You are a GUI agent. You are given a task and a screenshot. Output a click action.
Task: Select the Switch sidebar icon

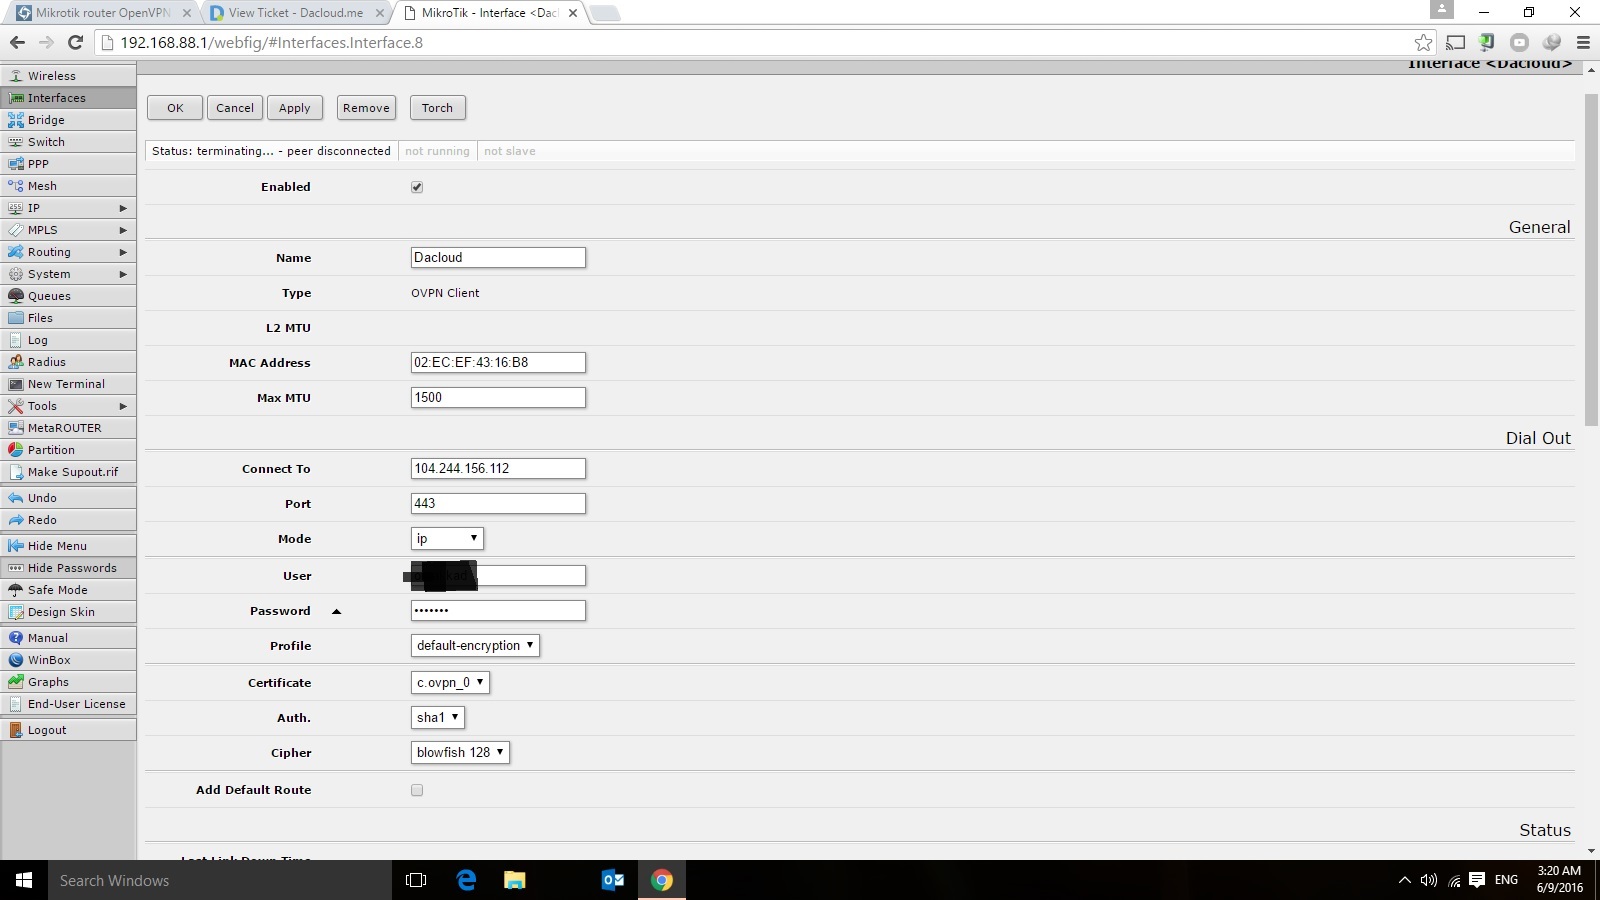16,142
